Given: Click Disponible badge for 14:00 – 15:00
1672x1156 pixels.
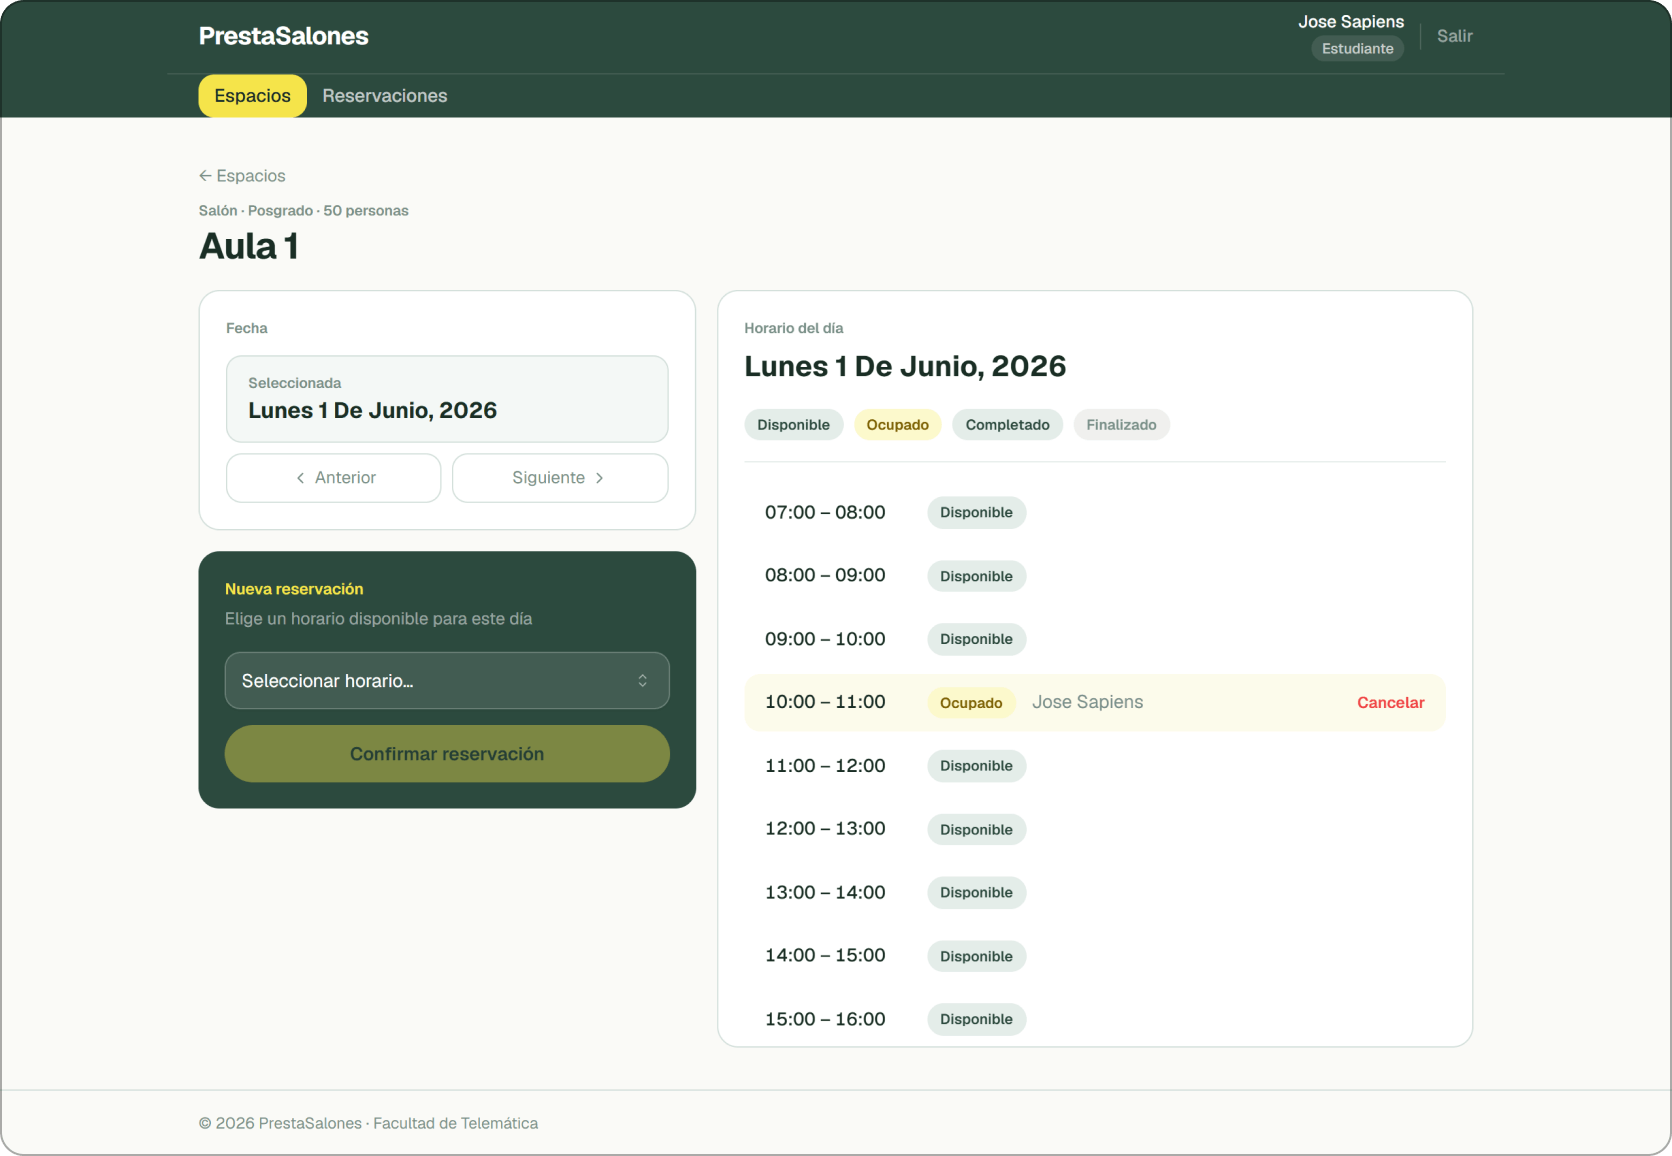Looking at the screenshot, I should tap(976, 956).
